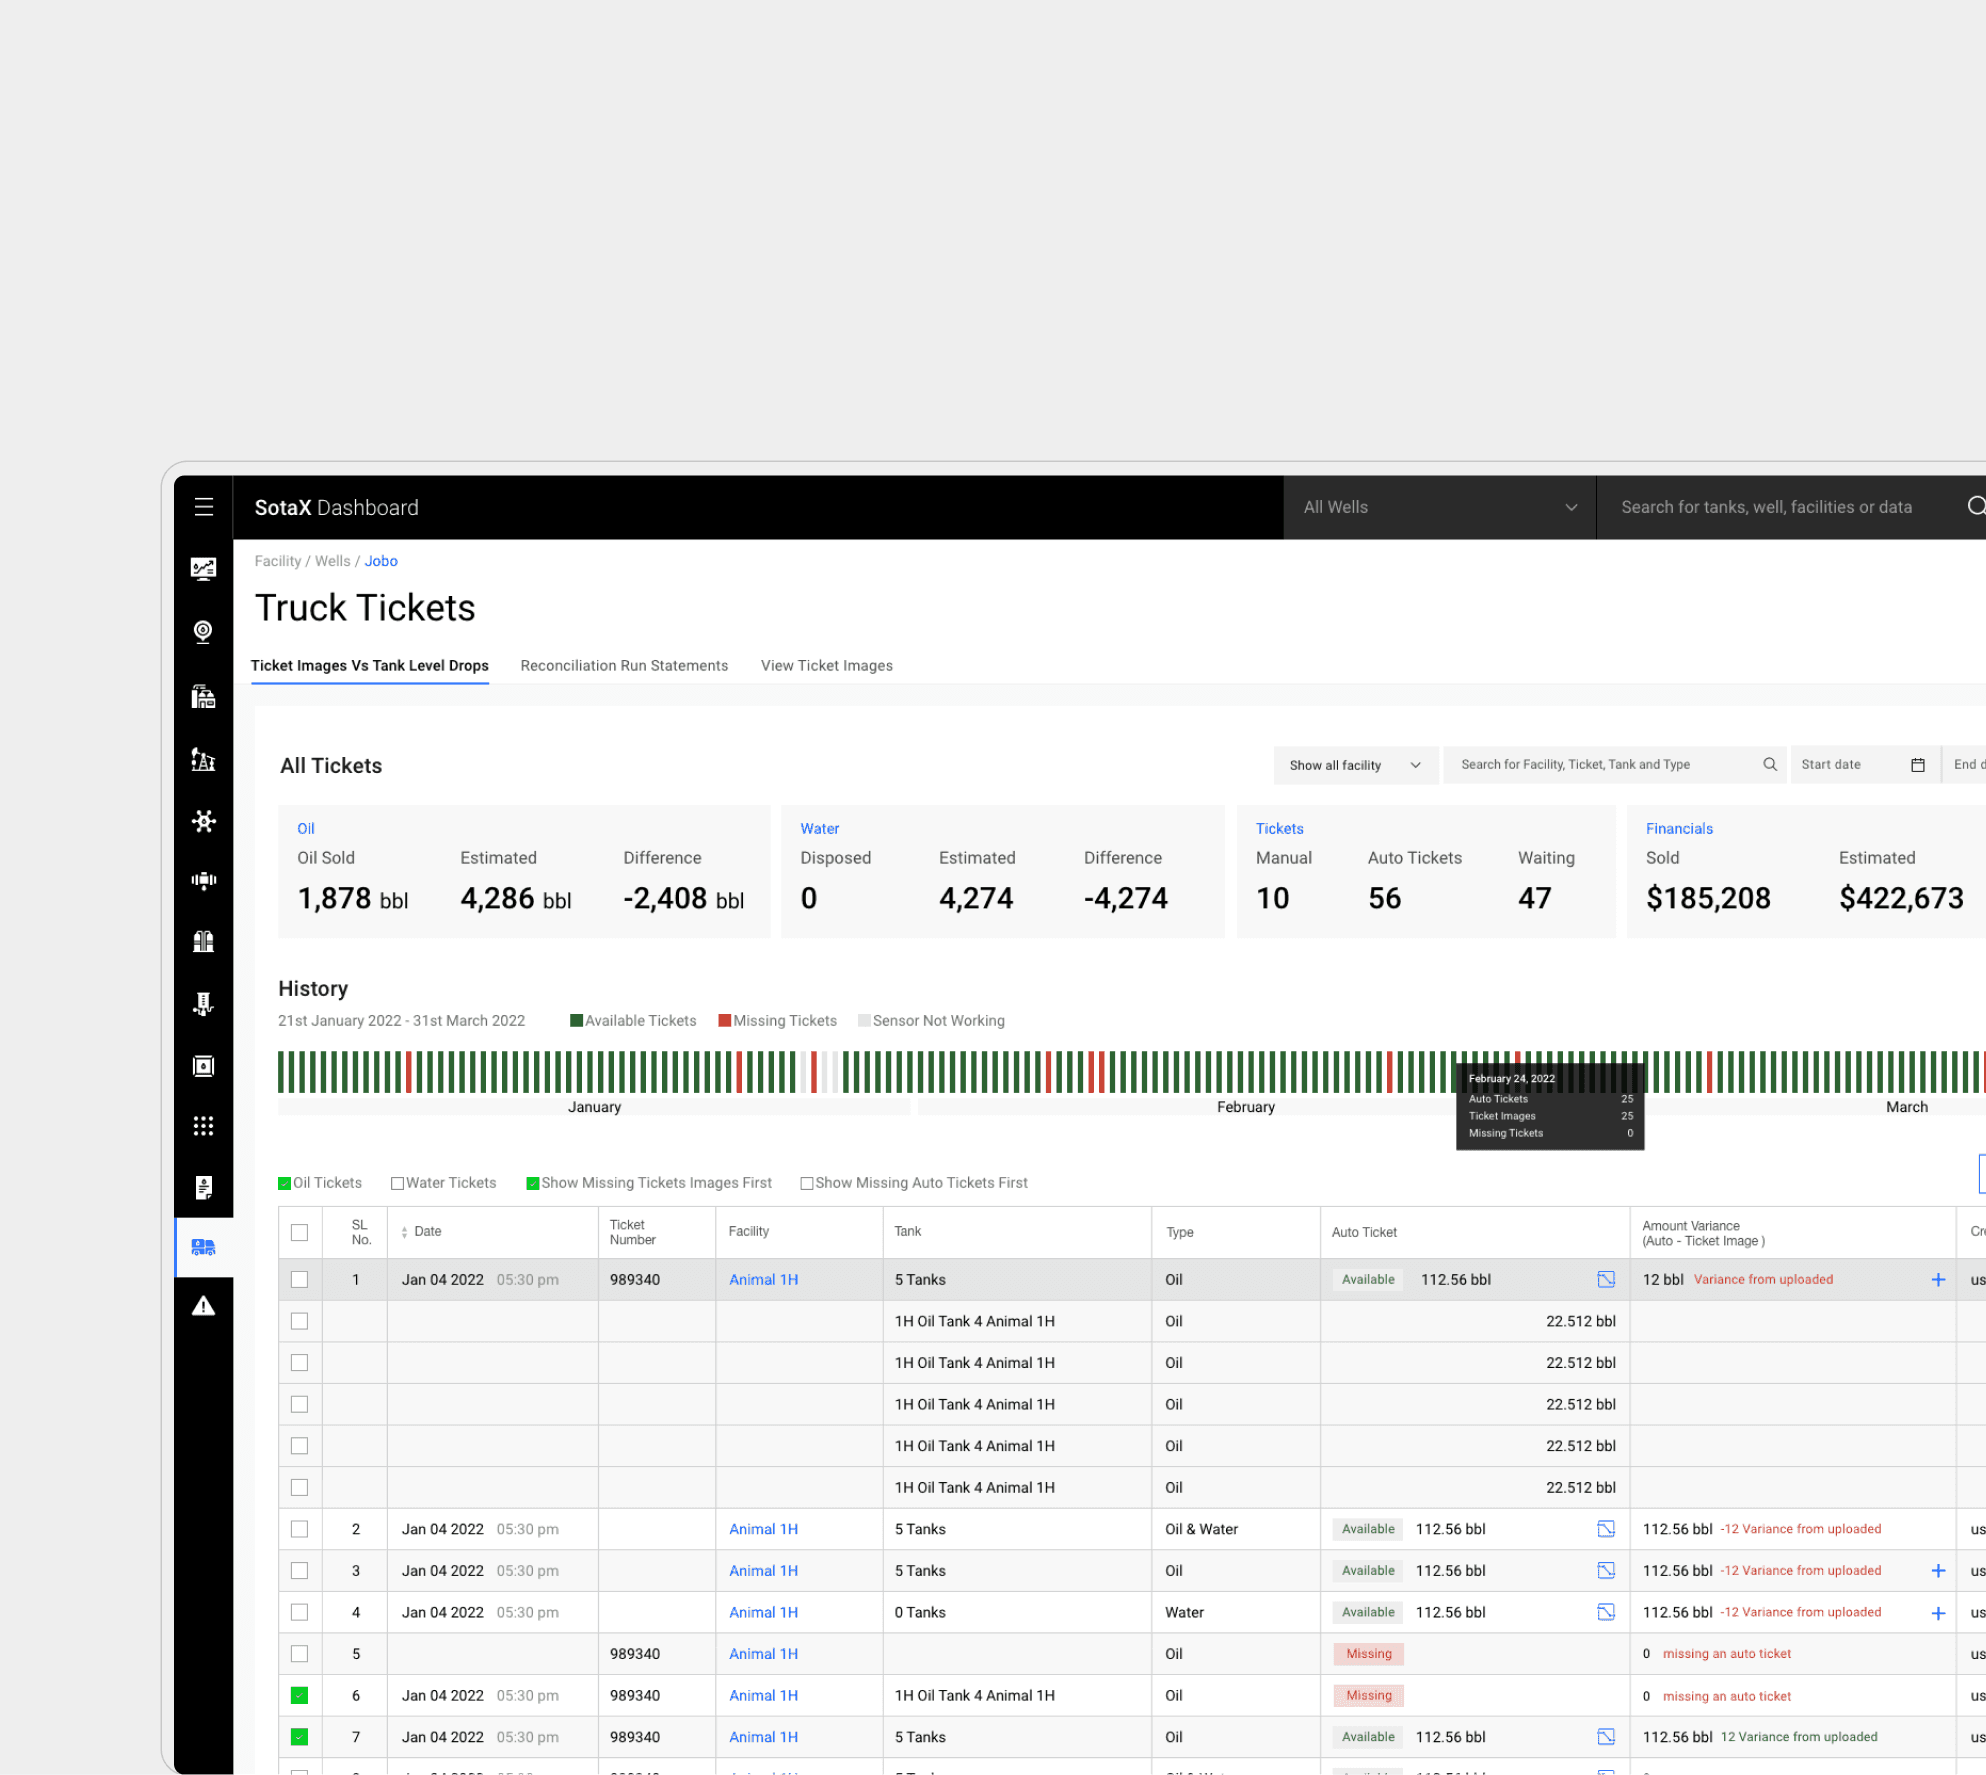Click the plus icon on row 3
Screen dimensions: 1986x1775
[x=1938, y=1571]
